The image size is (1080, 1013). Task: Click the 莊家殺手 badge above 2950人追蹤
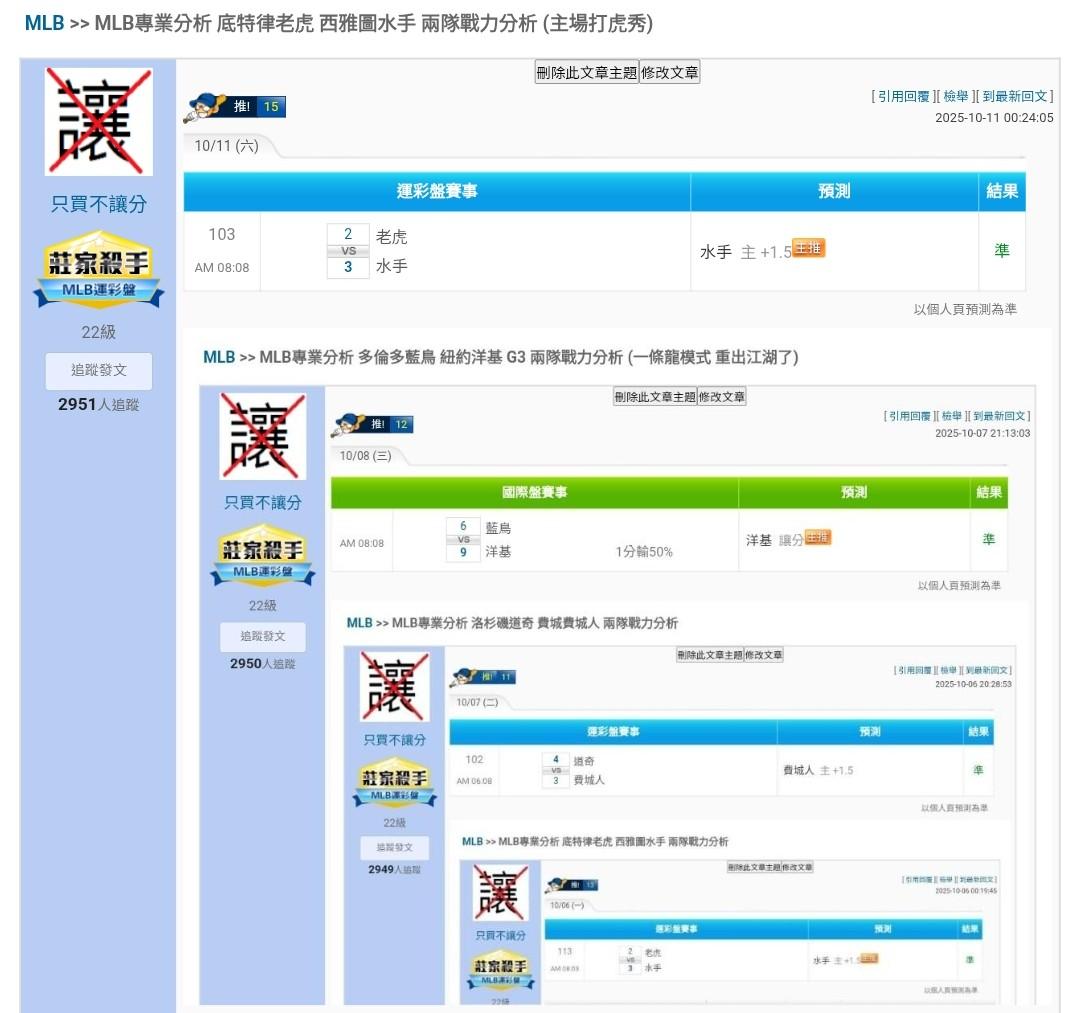point(262,556)
